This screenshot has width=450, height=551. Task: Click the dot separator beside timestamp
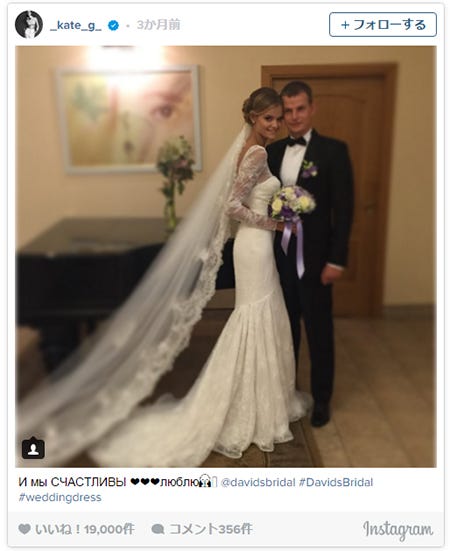coord(128,26)
